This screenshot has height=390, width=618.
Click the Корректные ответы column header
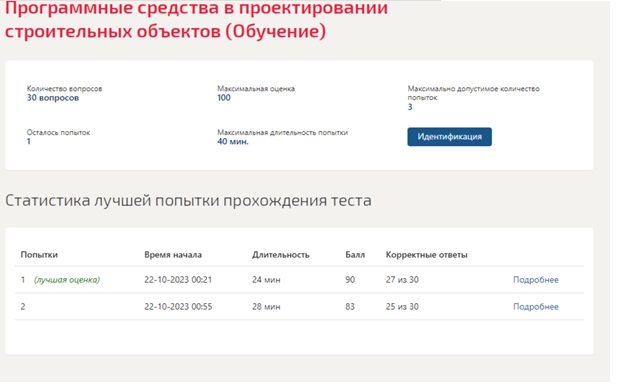click(426, 255)
